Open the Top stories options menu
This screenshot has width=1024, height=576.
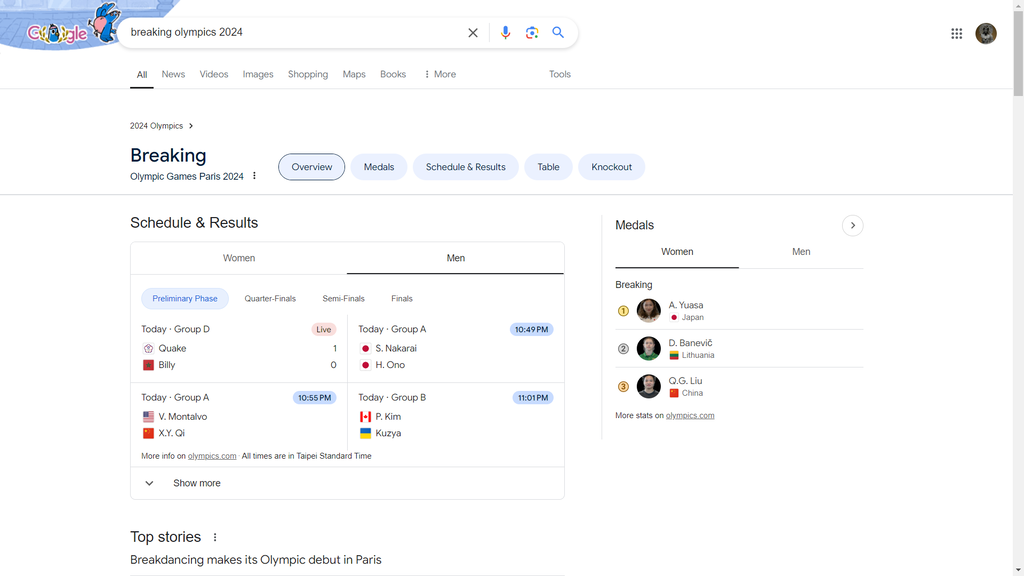(x=215, y=537)
